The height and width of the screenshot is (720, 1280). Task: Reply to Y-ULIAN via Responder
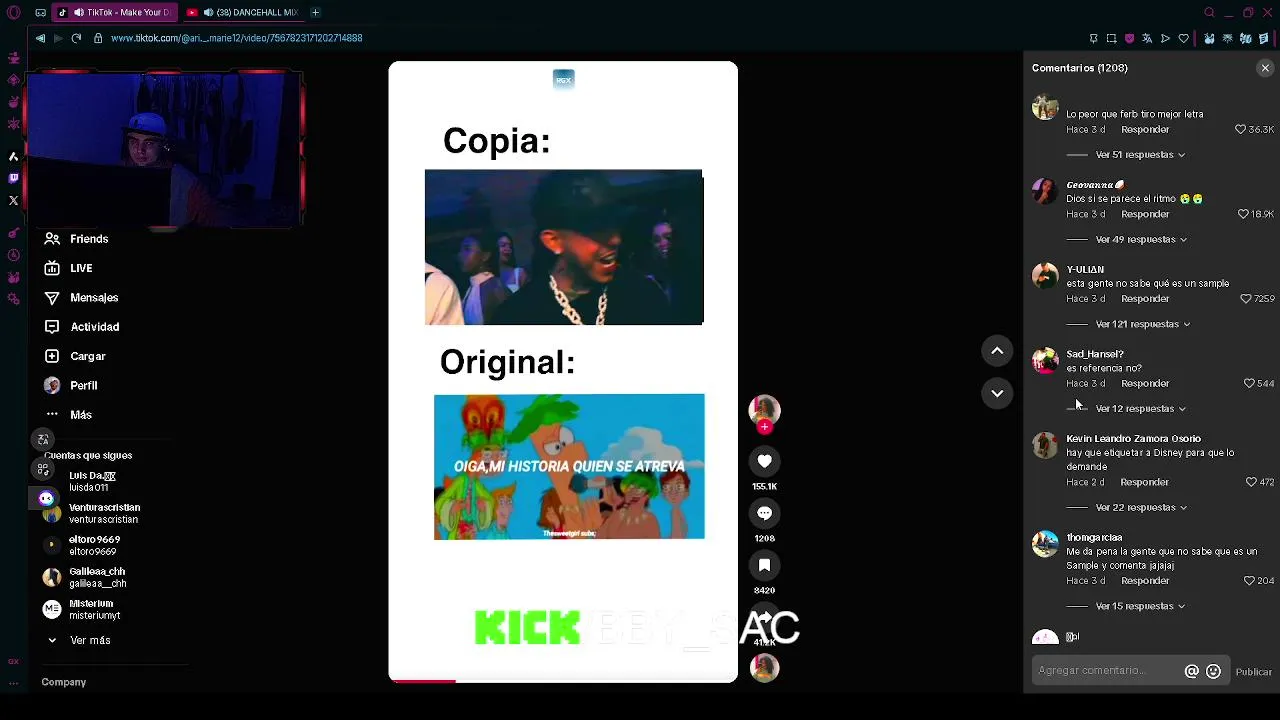[1145, 299]
